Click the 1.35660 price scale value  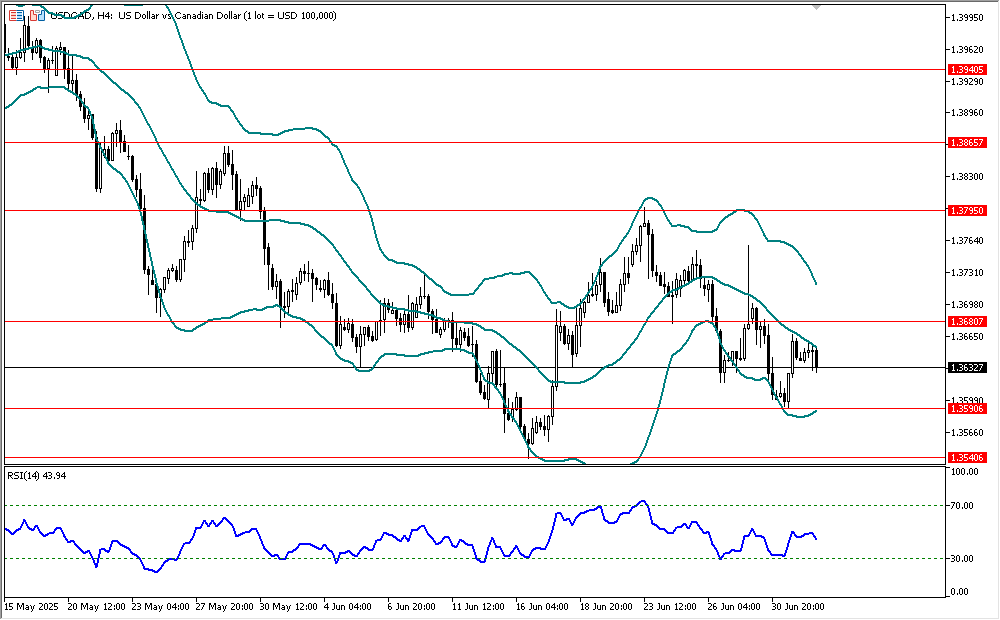(967, 432)
